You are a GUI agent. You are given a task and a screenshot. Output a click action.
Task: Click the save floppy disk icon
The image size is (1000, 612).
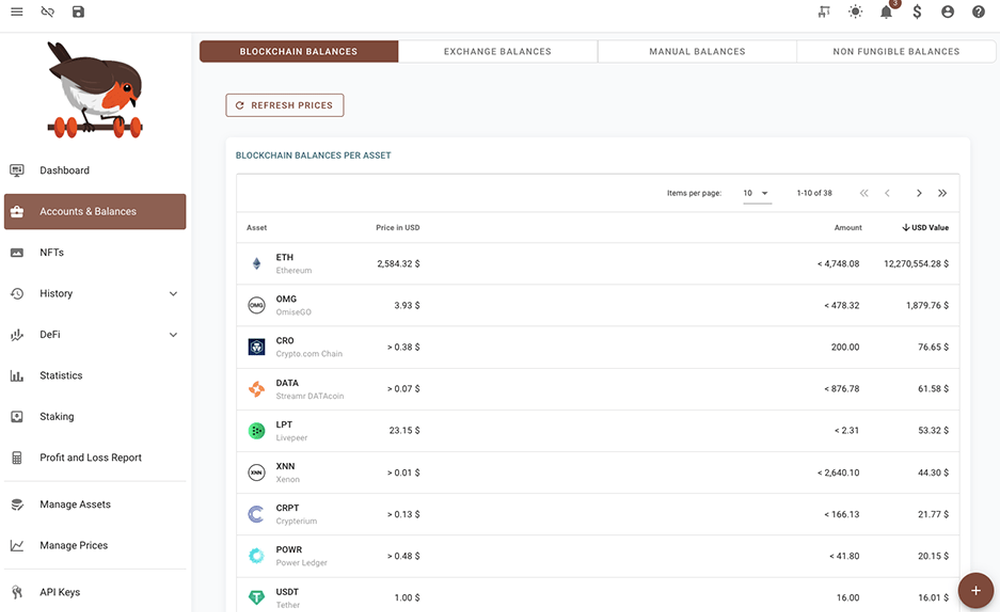point(78,11)
